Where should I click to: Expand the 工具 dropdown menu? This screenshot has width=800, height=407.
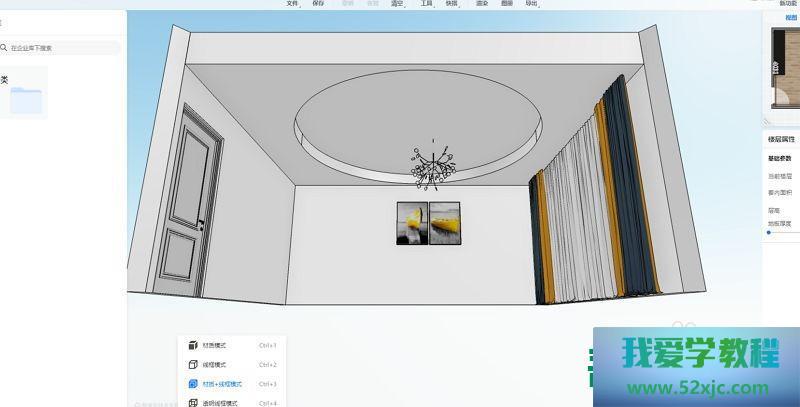tap(427, 4)
